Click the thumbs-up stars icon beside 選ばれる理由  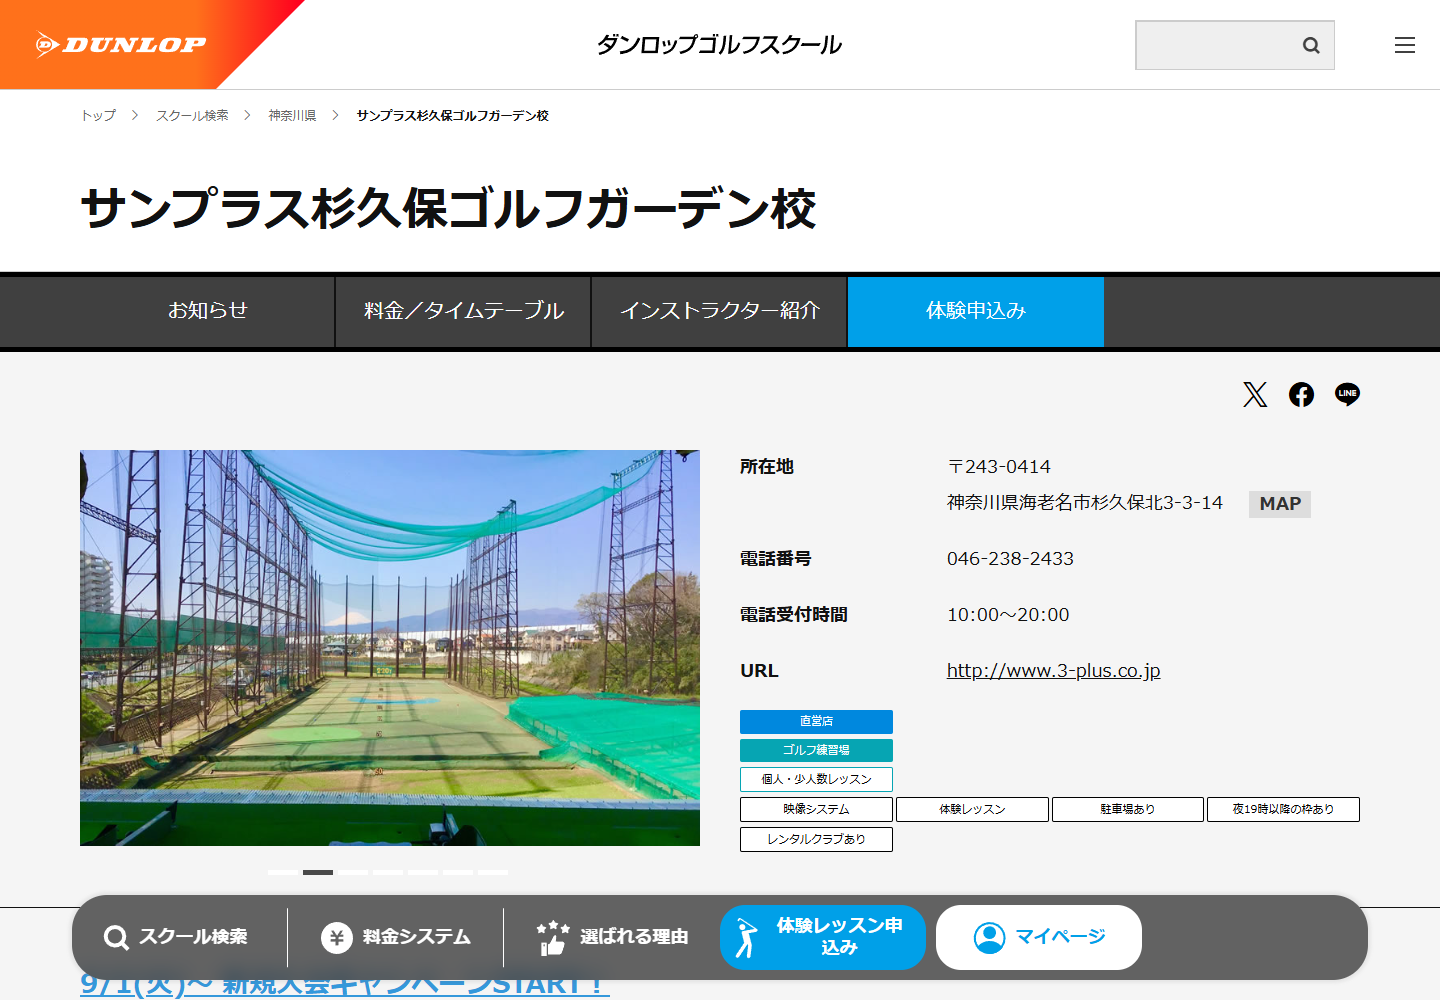tap(552, 937)
